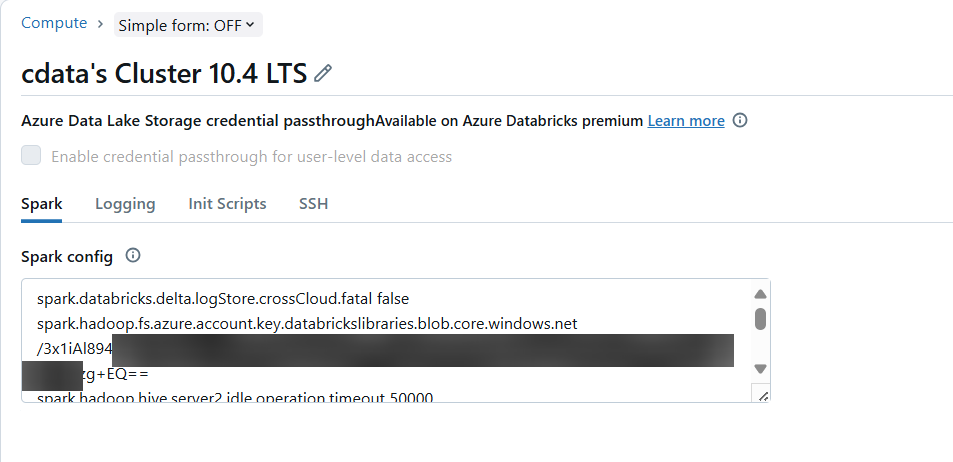Click the pencil icon to rename cluster

[323, 73]
